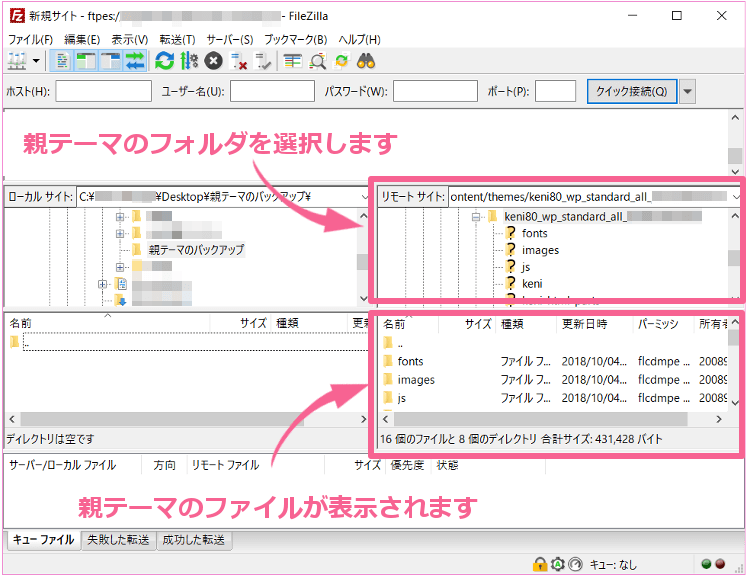Open the ヘルプ(H) menu
748x577 pixels.
pyautogui.click(x=359, y=40)
